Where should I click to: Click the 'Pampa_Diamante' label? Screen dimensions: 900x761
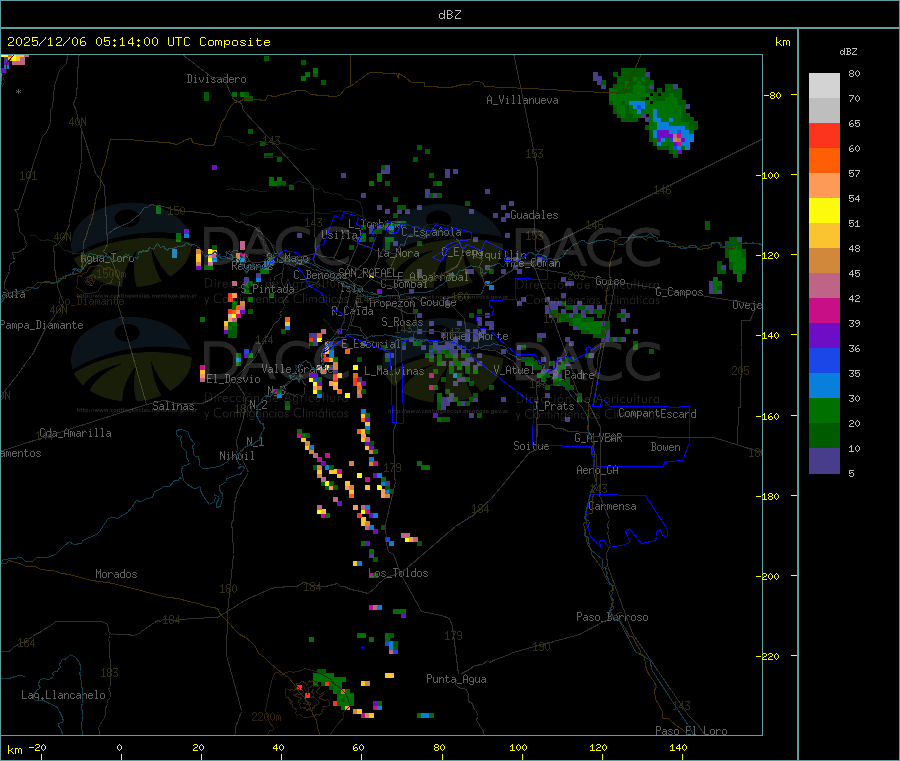click(42, 325)
